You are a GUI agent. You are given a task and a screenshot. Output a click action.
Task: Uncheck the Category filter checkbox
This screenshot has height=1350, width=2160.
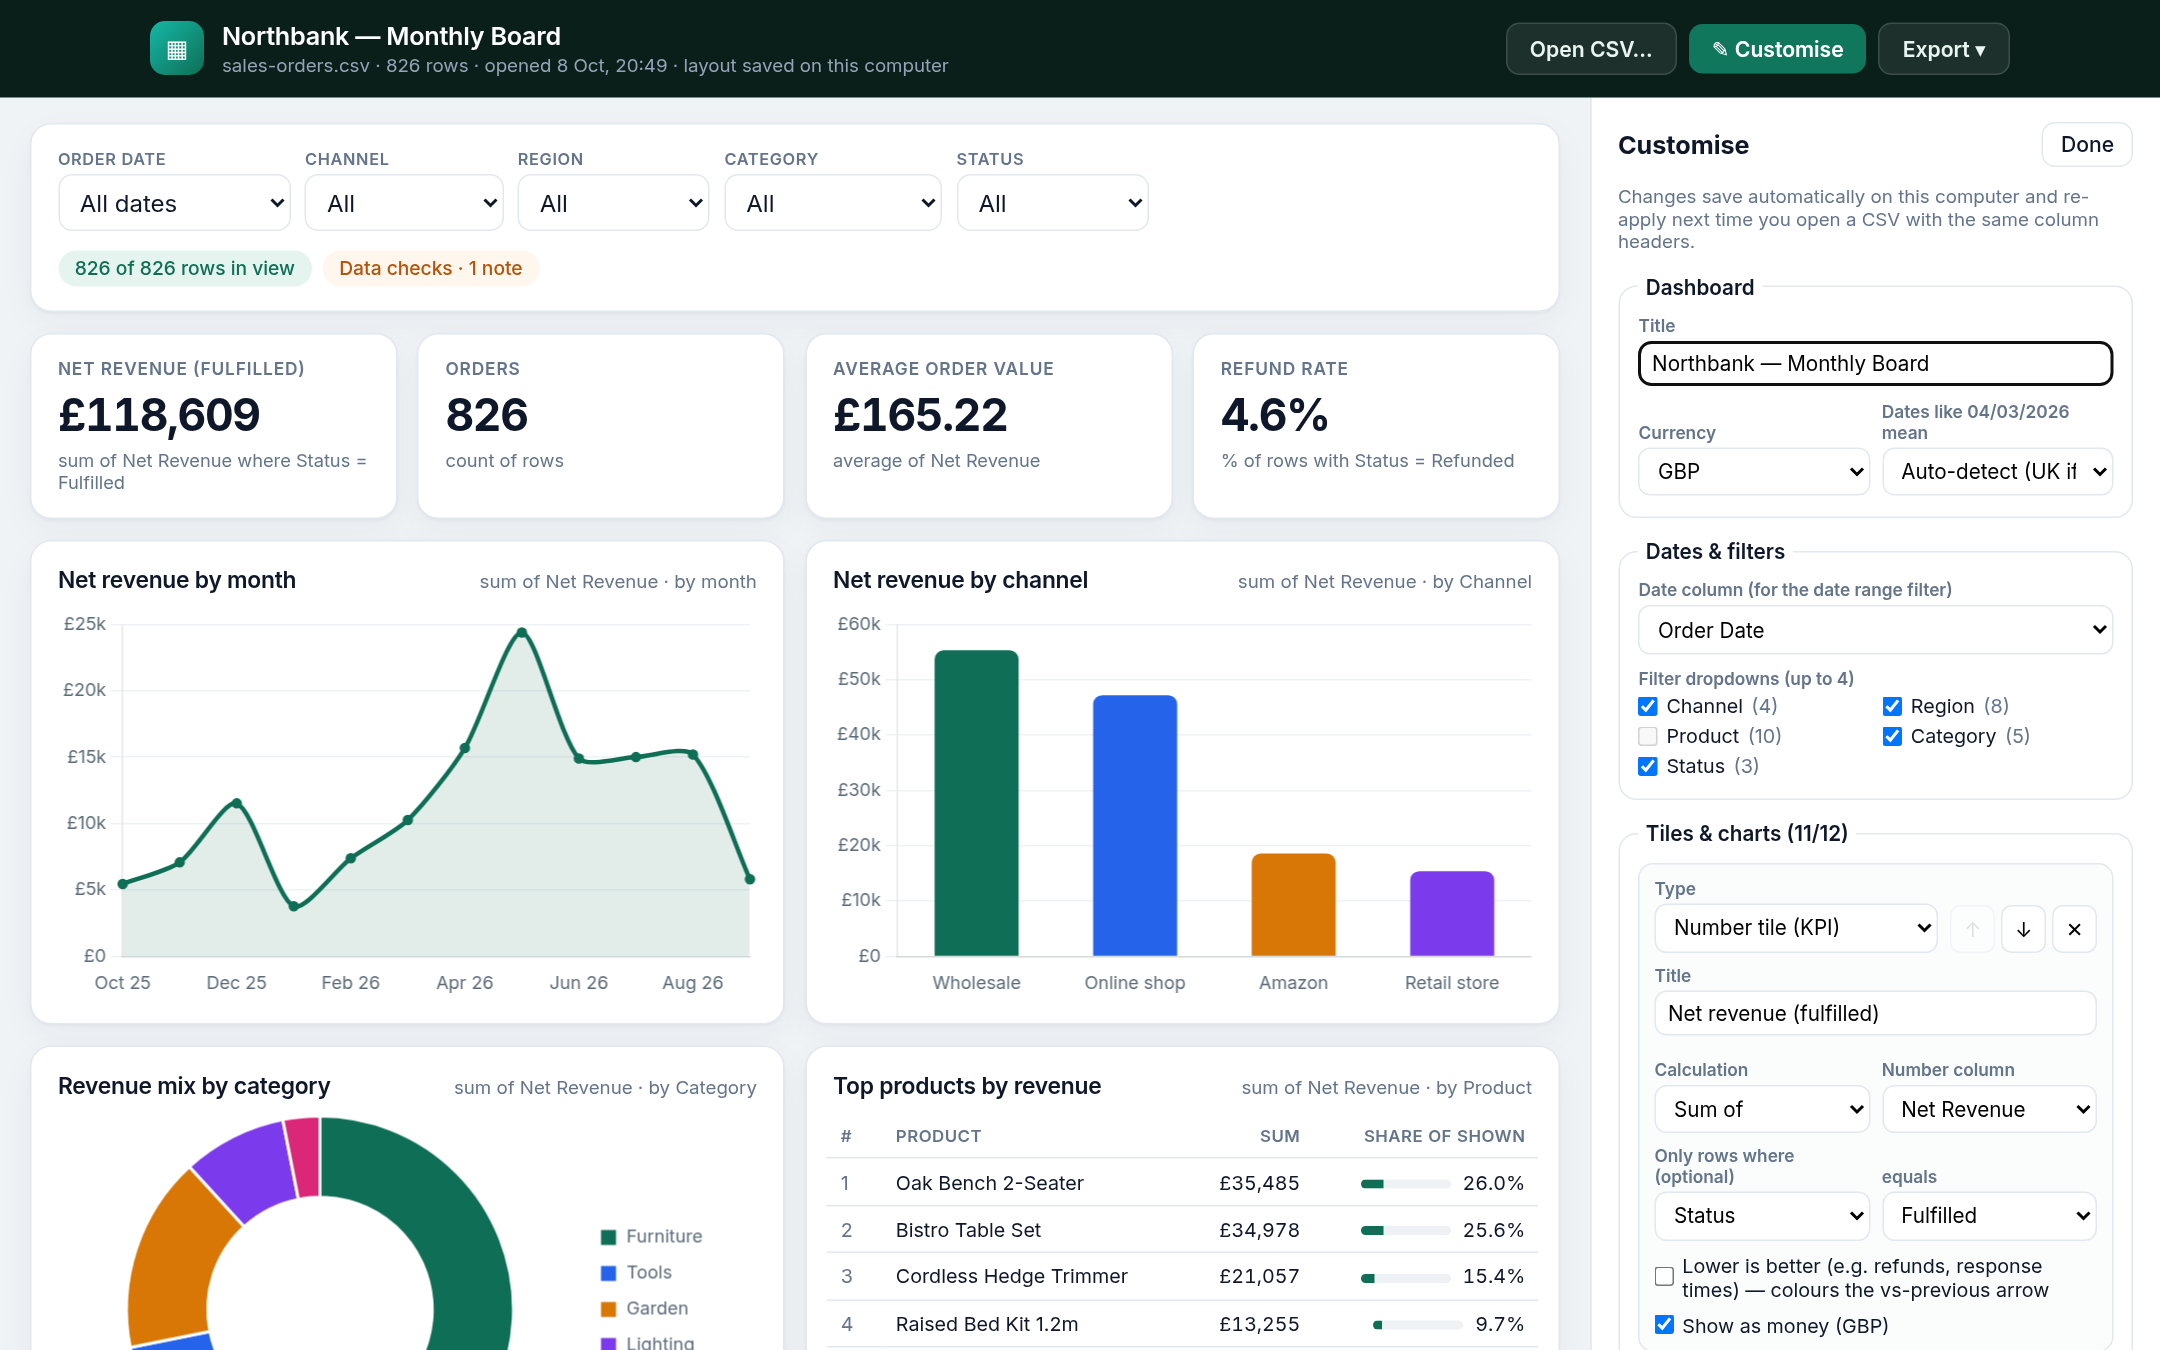[x=1892, y=737]
